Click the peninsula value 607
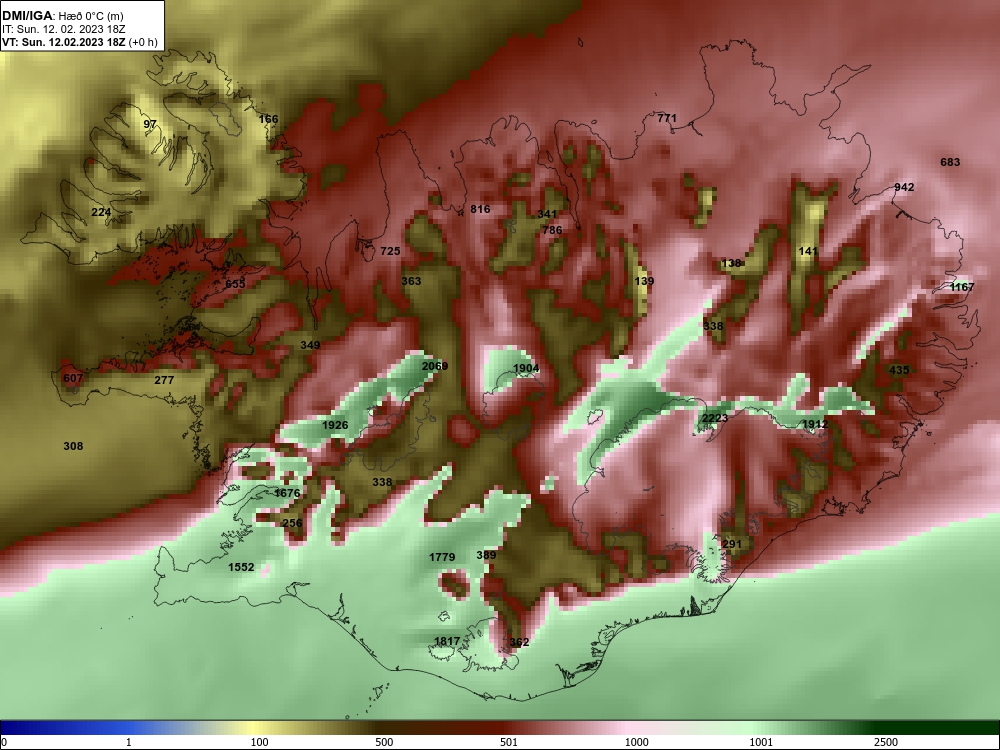The image size is (1000, 750). (x=73, y=378)
